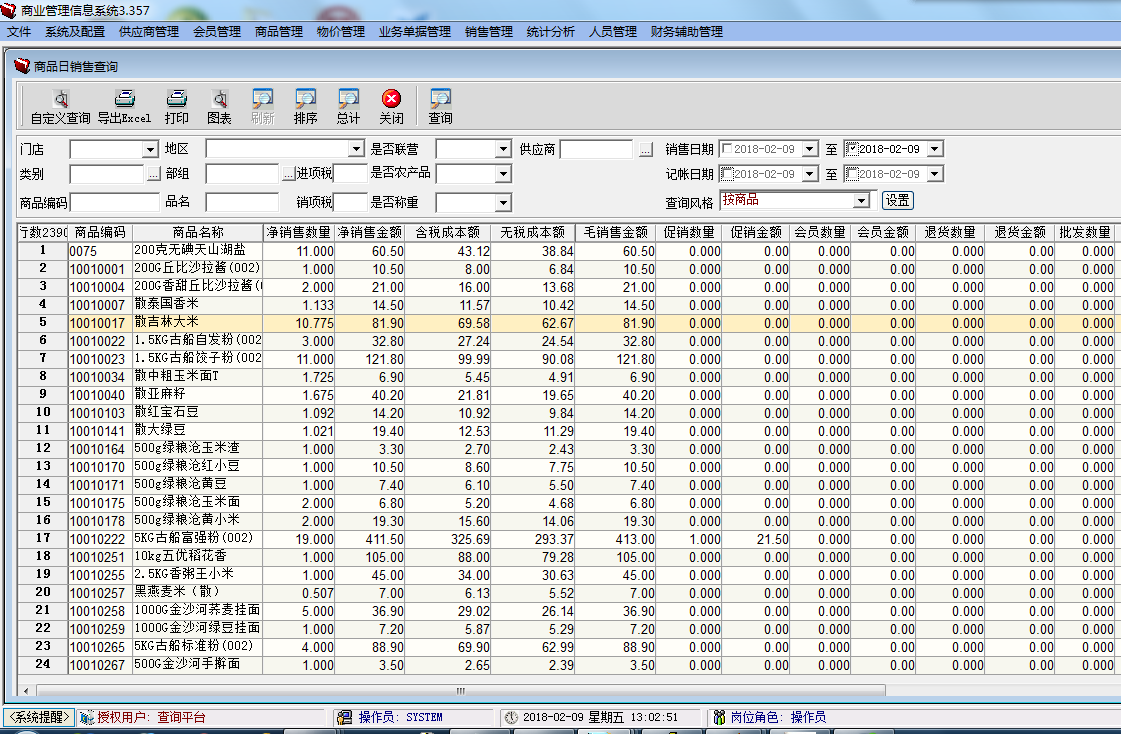Click the 设置 settings button

897,200
